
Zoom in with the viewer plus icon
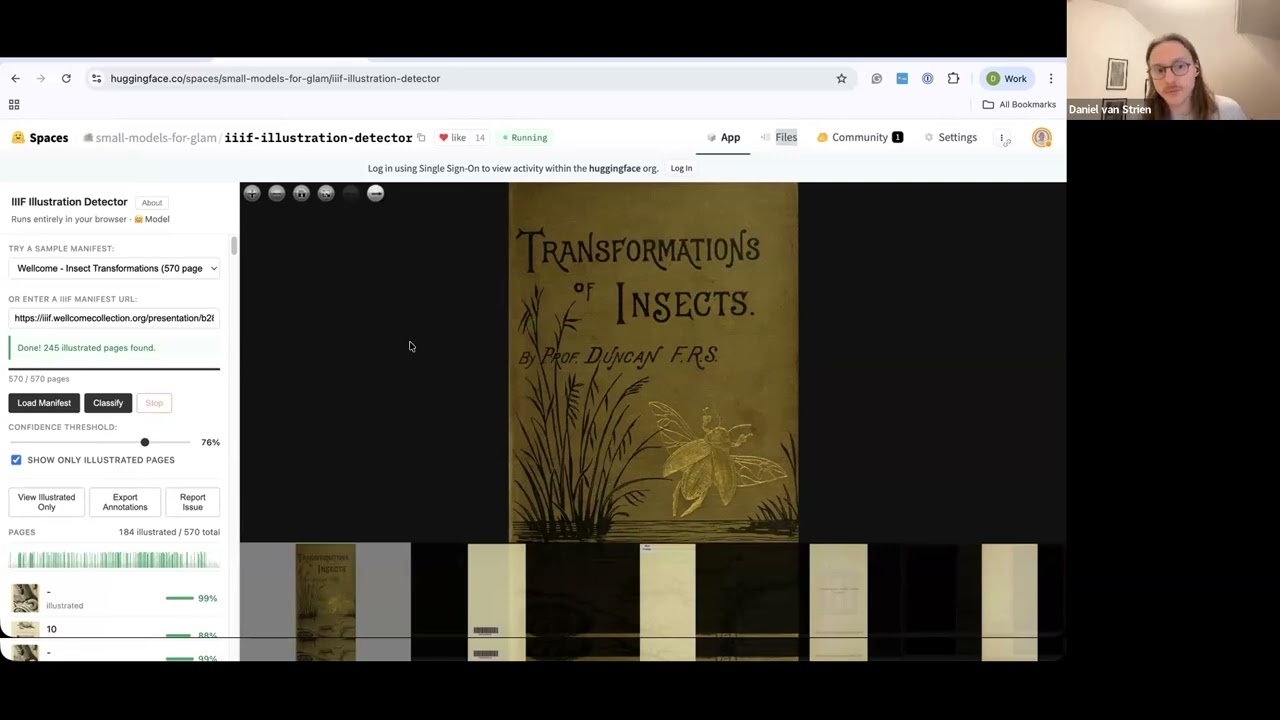tap(252, 193)
